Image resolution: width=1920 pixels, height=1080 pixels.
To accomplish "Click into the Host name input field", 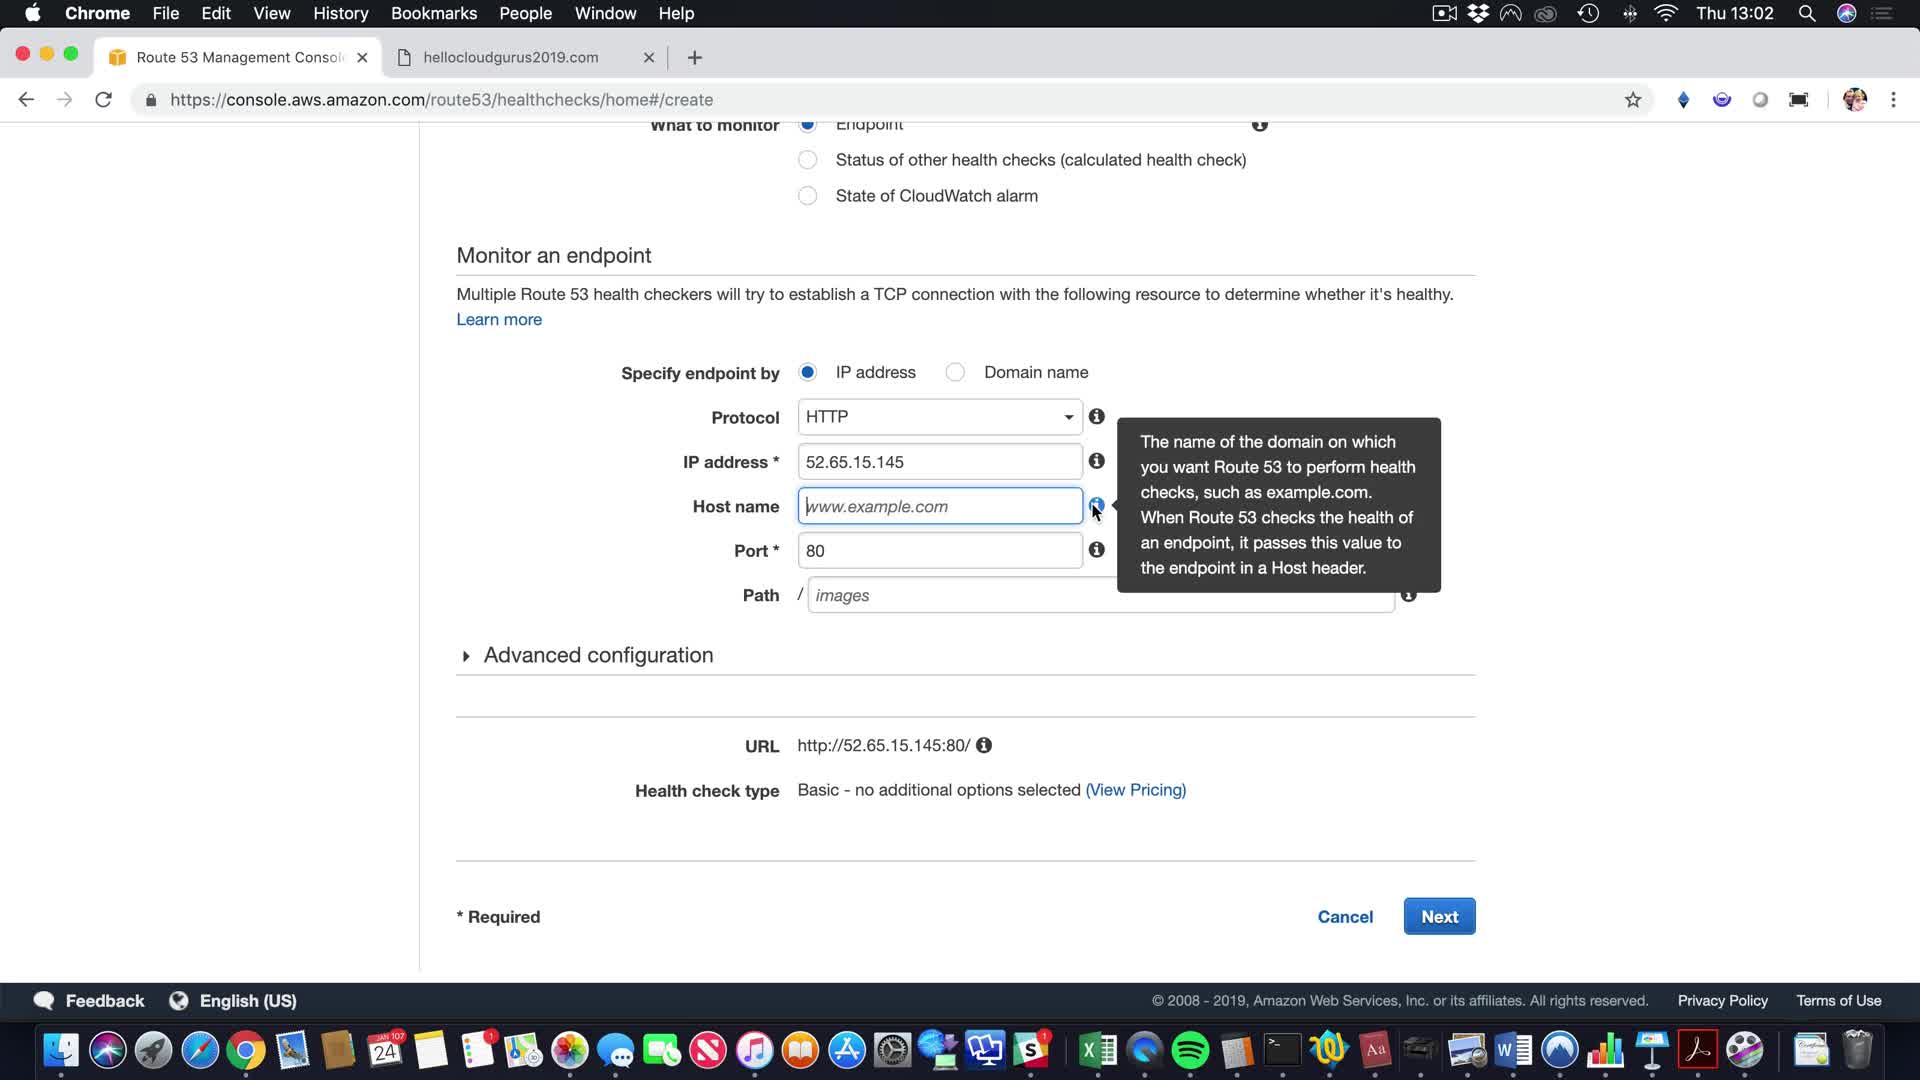I will [x=939, y=506].
